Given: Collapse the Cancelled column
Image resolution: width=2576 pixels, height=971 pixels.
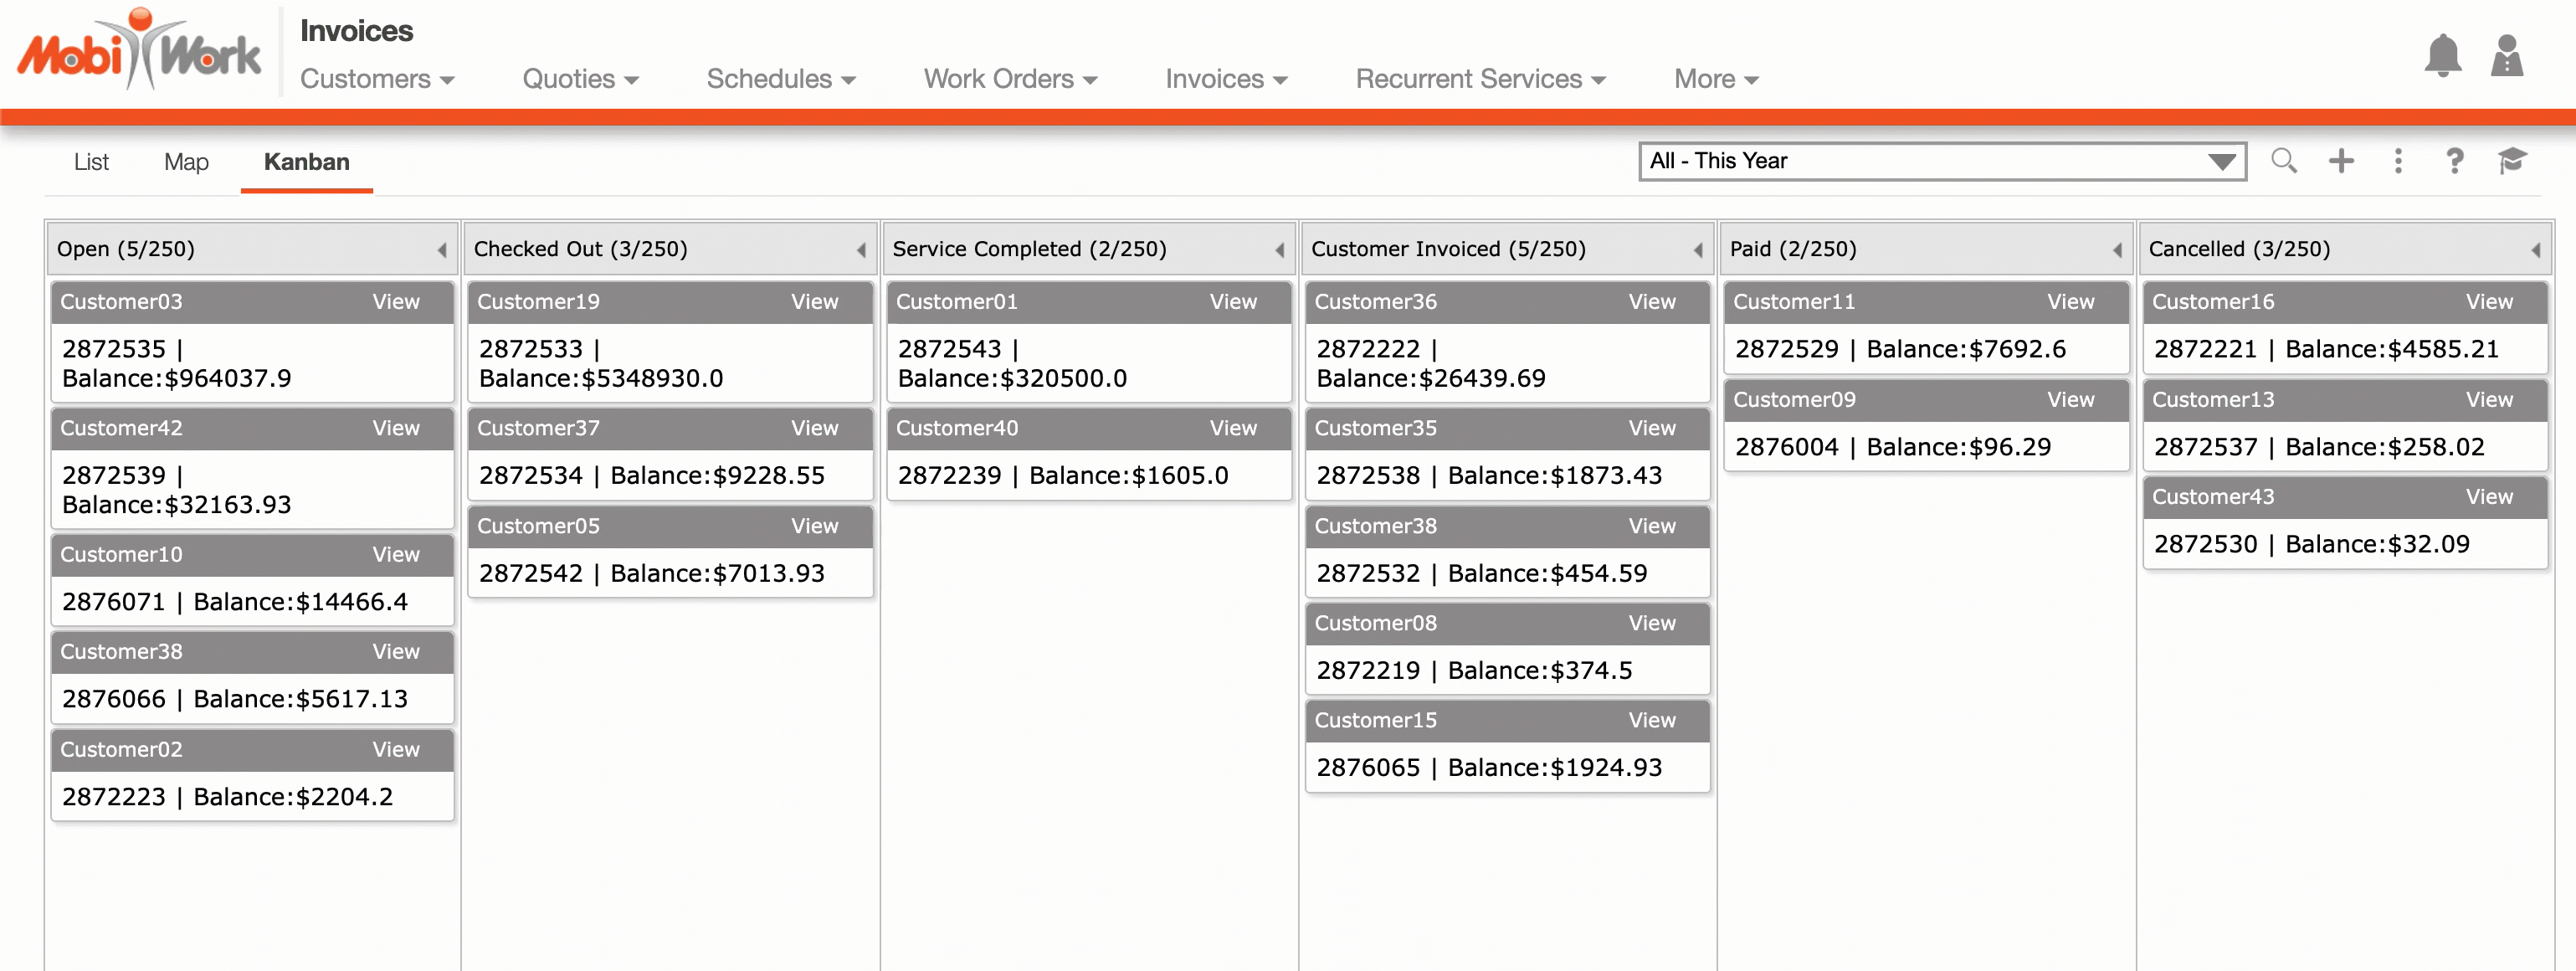Looking at the screenshot, I should (x=2535, y=250).
